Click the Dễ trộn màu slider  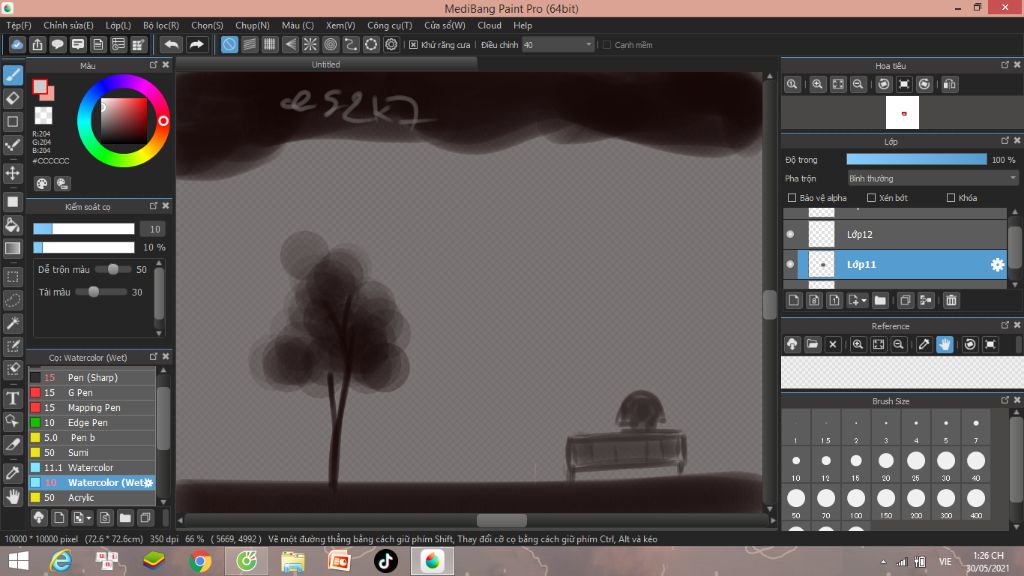(112, 269)
